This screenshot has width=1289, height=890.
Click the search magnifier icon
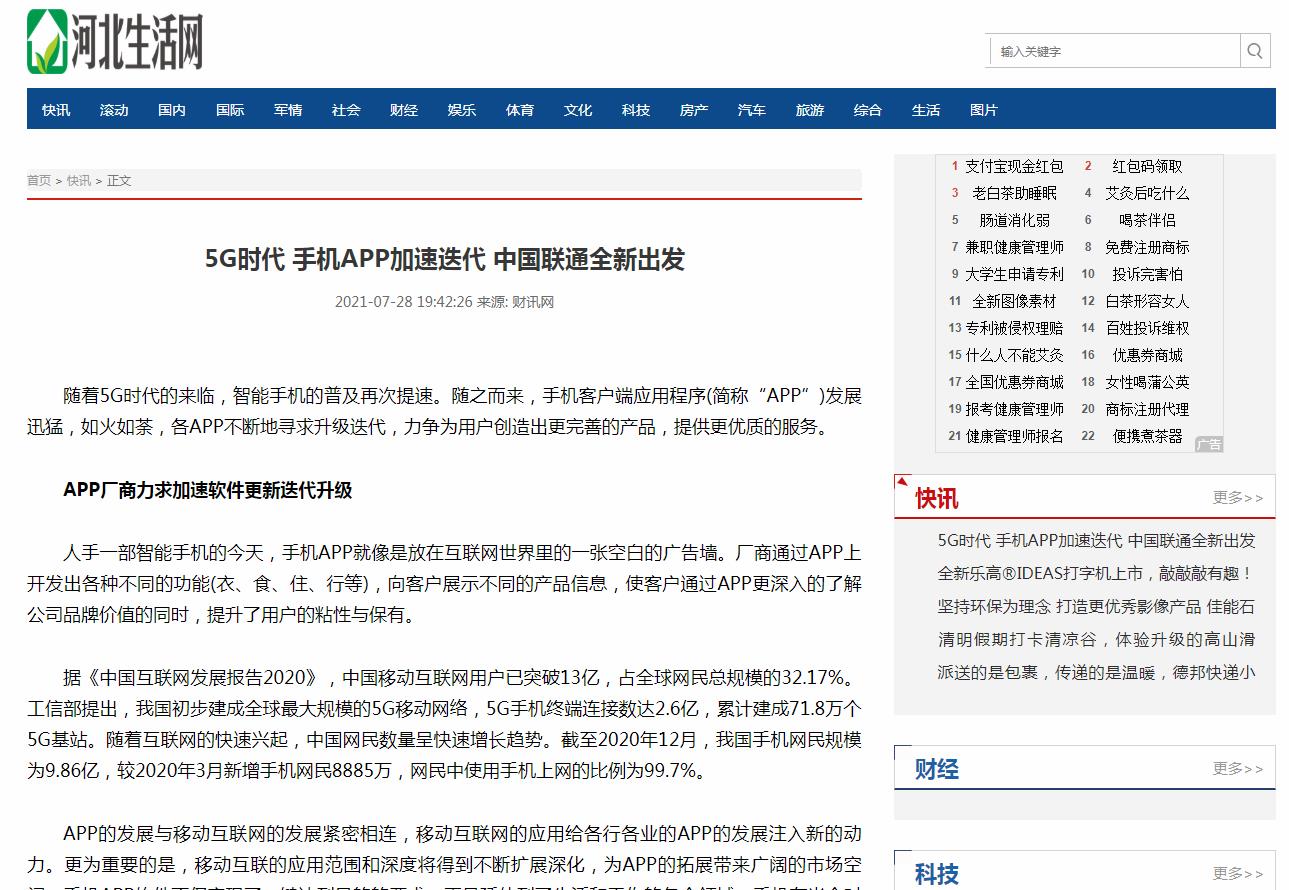1255,51
